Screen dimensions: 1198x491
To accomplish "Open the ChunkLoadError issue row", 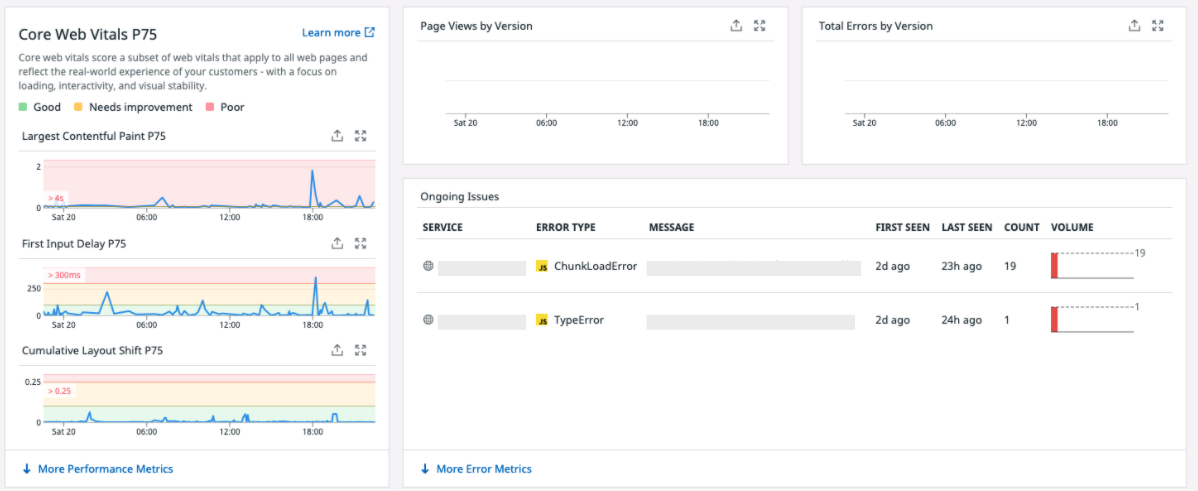I will [x=795, y=266].
